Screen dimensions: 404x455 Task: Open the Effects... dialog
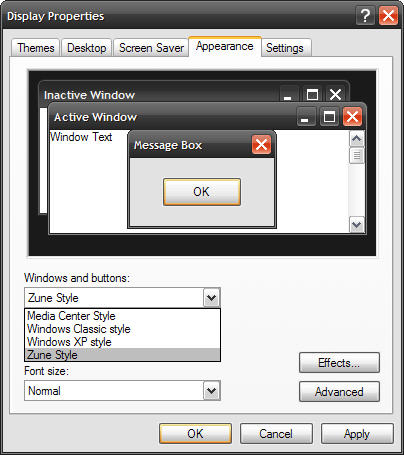tap(339, 363)
